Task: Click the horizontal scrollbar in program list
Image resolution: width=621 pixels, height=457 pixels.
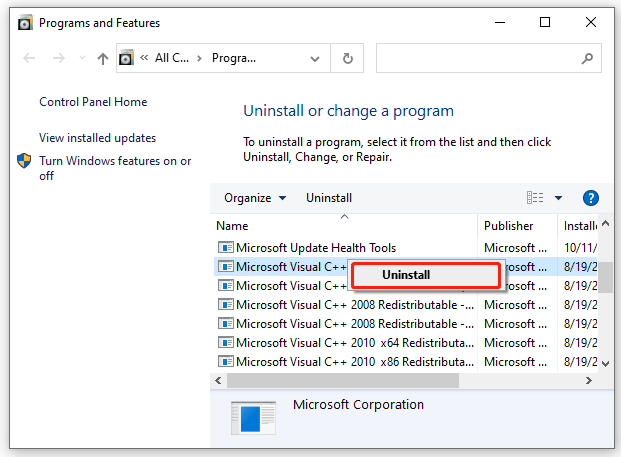Action: [x=342, y=381]
